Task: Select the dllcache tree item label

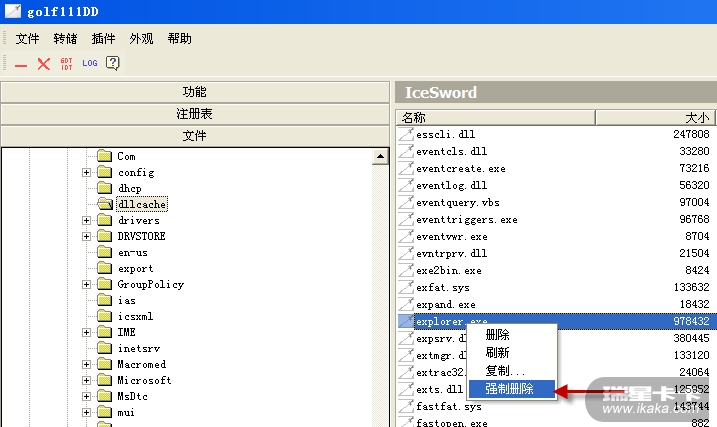Action: (x=142, y=204)
